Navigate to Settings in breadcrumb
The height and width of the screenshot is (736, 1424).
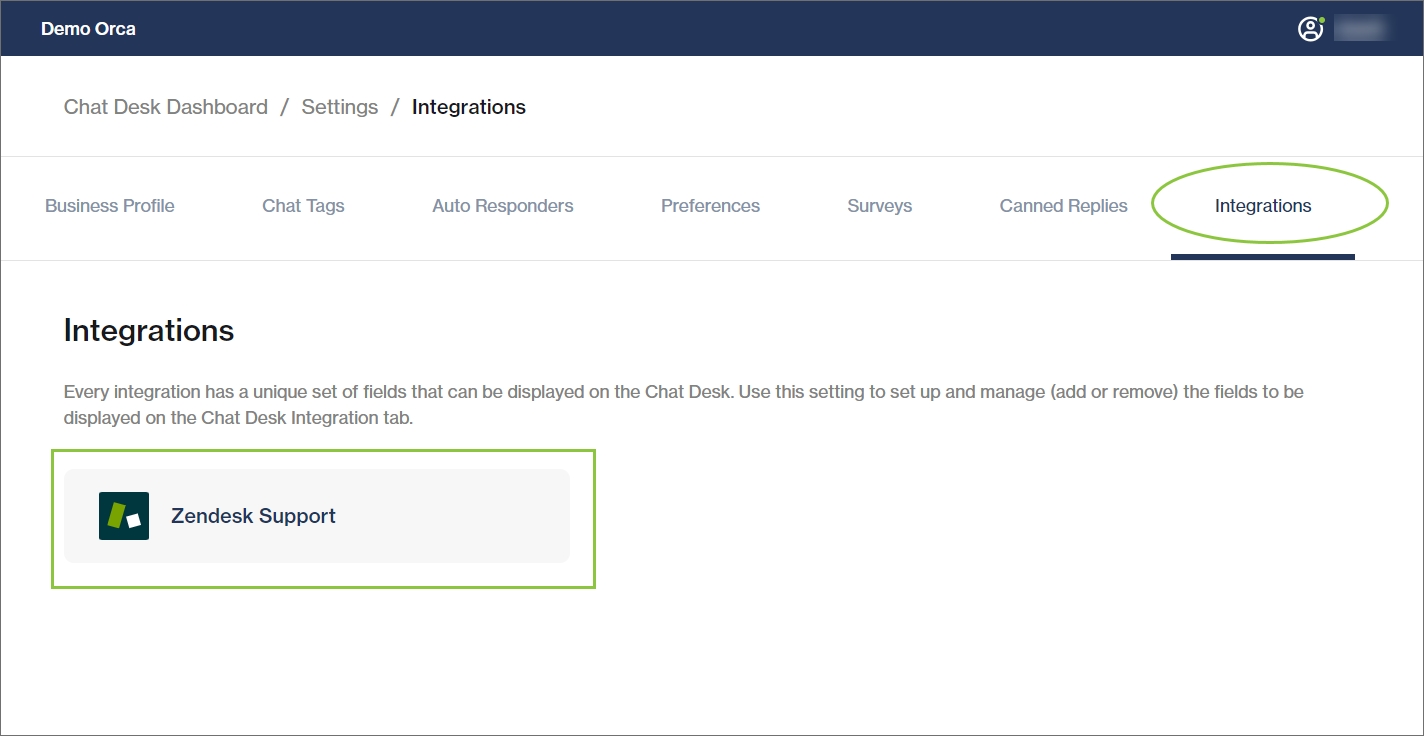point(340,107)
